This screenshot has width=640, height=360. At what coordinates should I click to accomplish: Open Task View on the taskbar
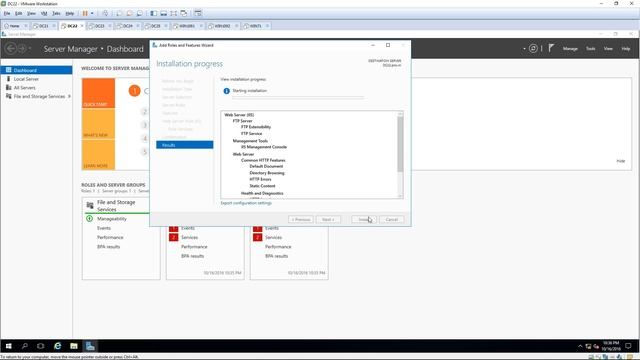(41, 346)
